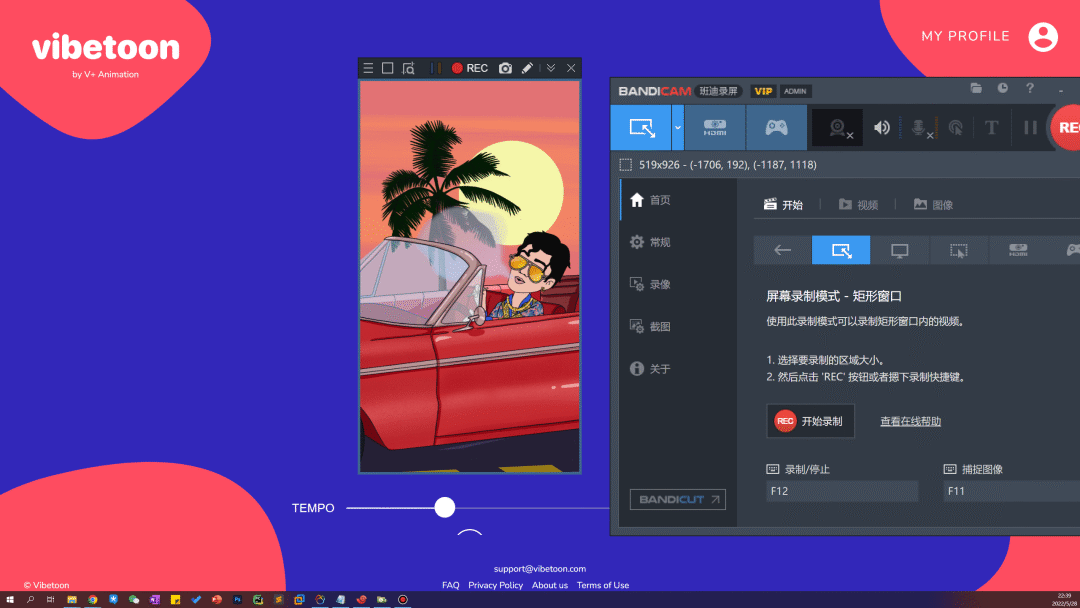1080x608 pixels.
Task: Unmute the crossed-out microphone toggle
Action: pos(920,128)
